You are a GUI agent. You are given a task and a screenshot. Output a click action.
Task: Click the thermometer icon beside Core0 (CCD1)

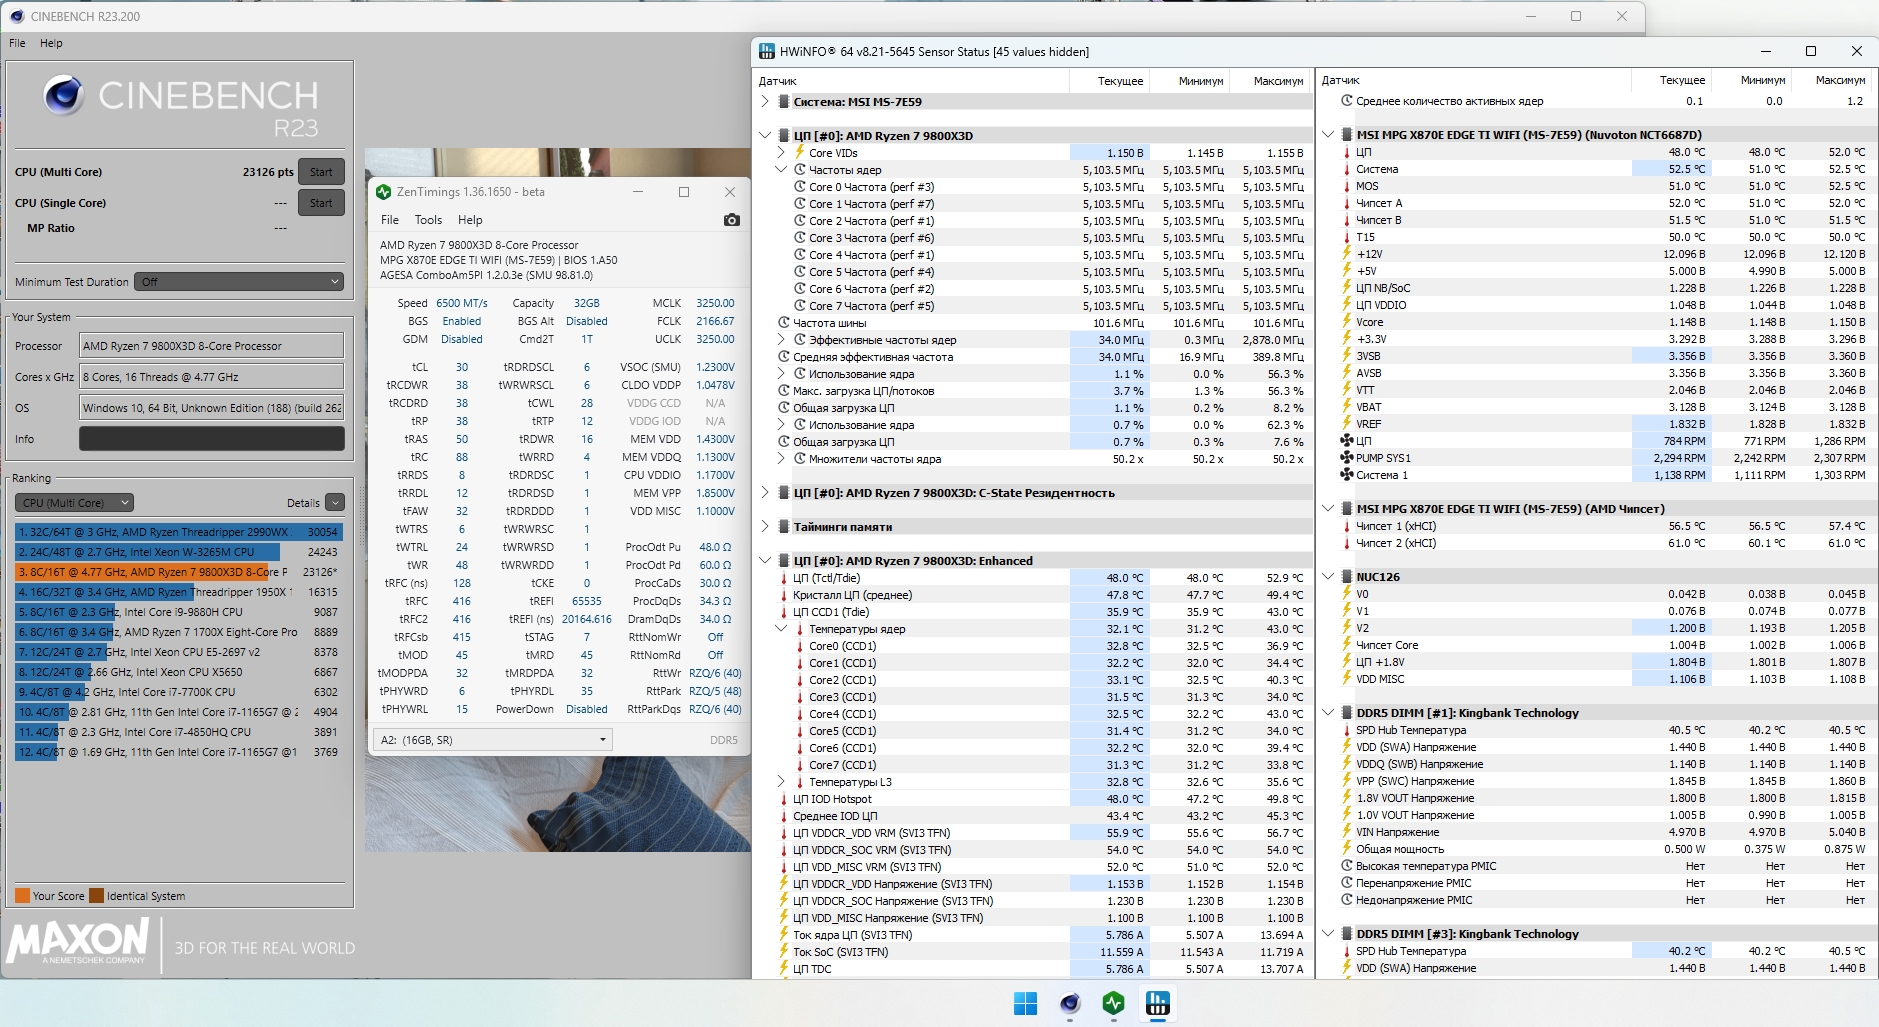click(800, 646)
